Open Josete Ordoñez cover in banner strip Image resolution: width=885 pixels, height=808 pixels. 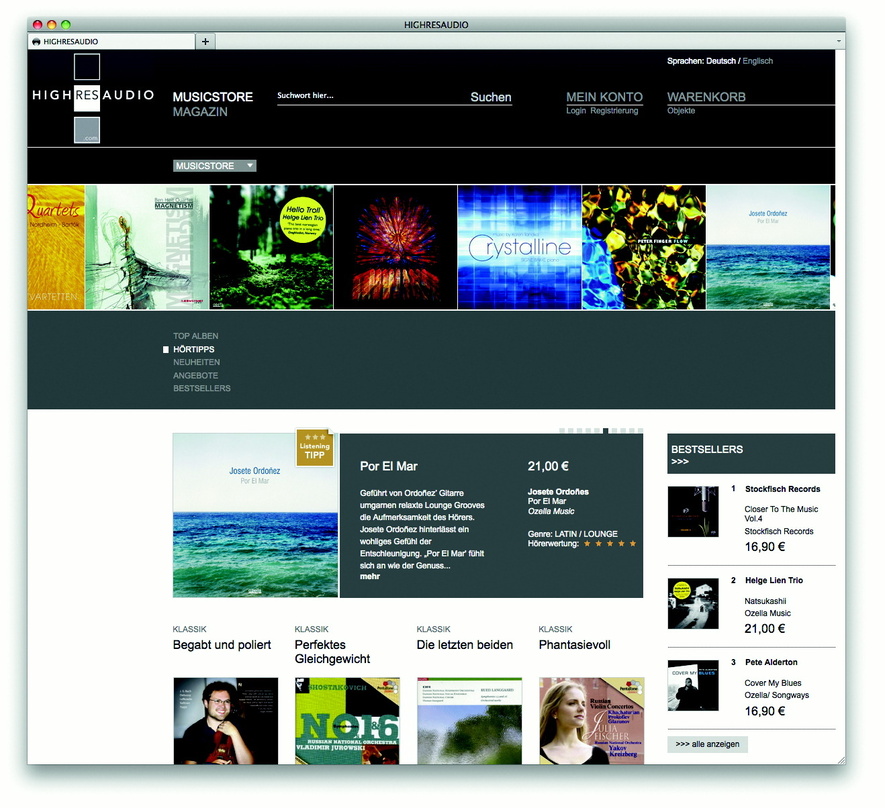pos(768,247)
